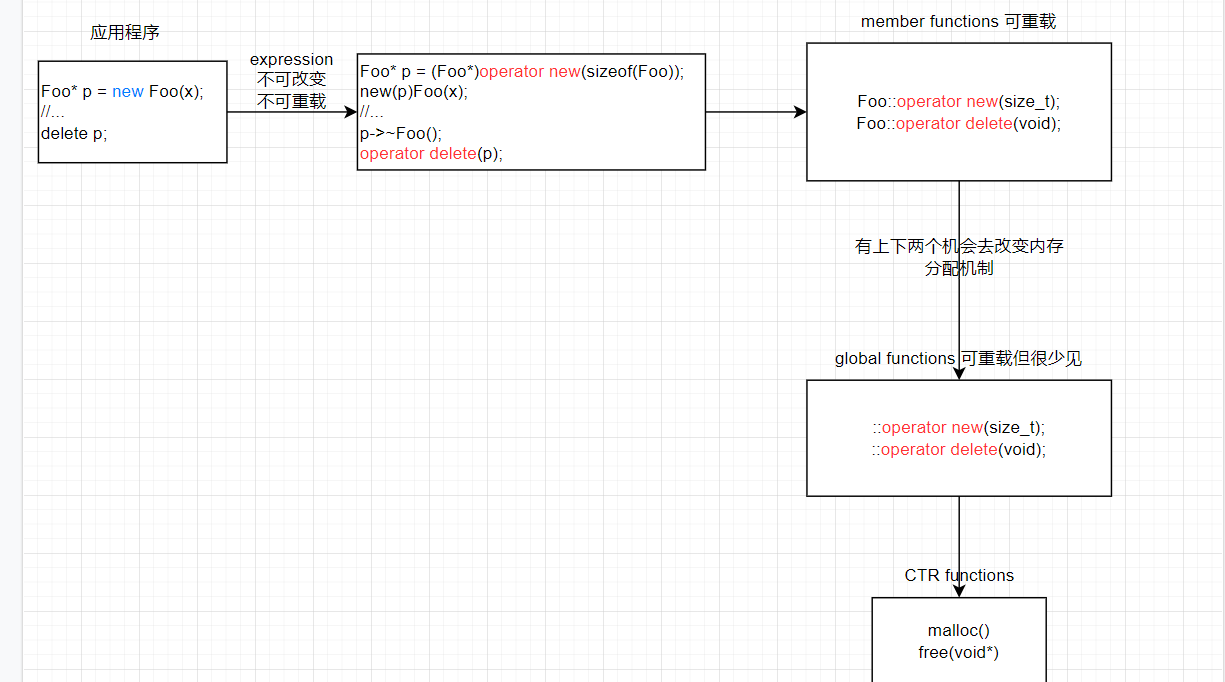The image size is (1225, 682).
Task: Click the 'new(p)Foo(x);' line of text
Action: [x=414, y=92]
